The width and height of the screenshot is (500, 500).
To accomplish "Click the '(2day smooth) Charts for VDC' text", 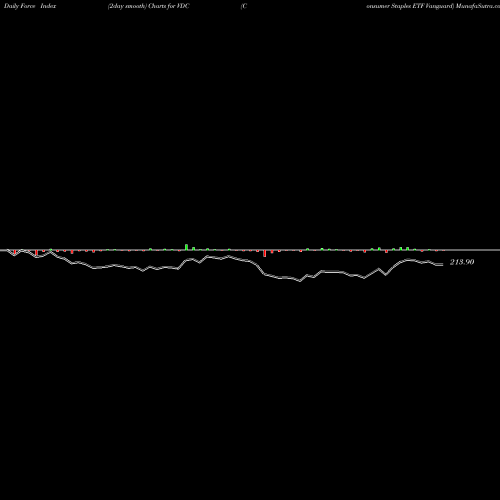I will (148, 6).
